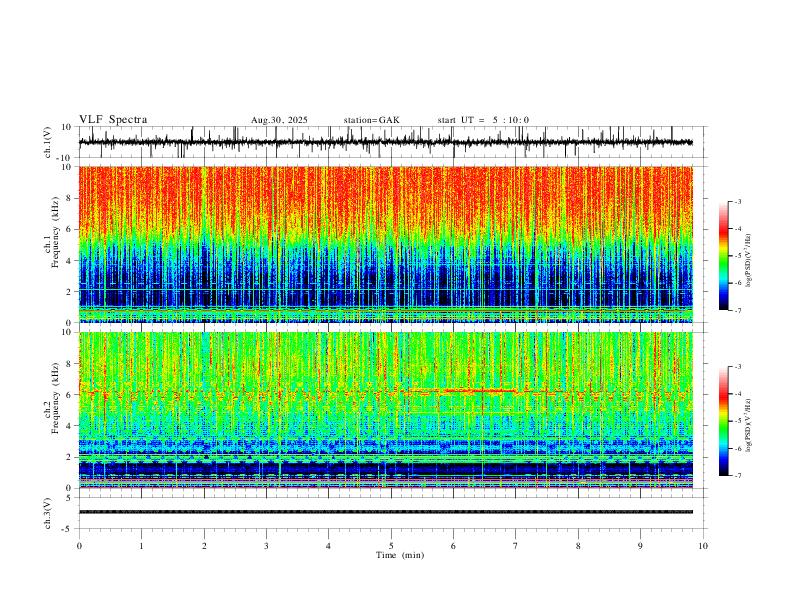
Task: Click the time axis tick label "6"
Action: [454, 546]
